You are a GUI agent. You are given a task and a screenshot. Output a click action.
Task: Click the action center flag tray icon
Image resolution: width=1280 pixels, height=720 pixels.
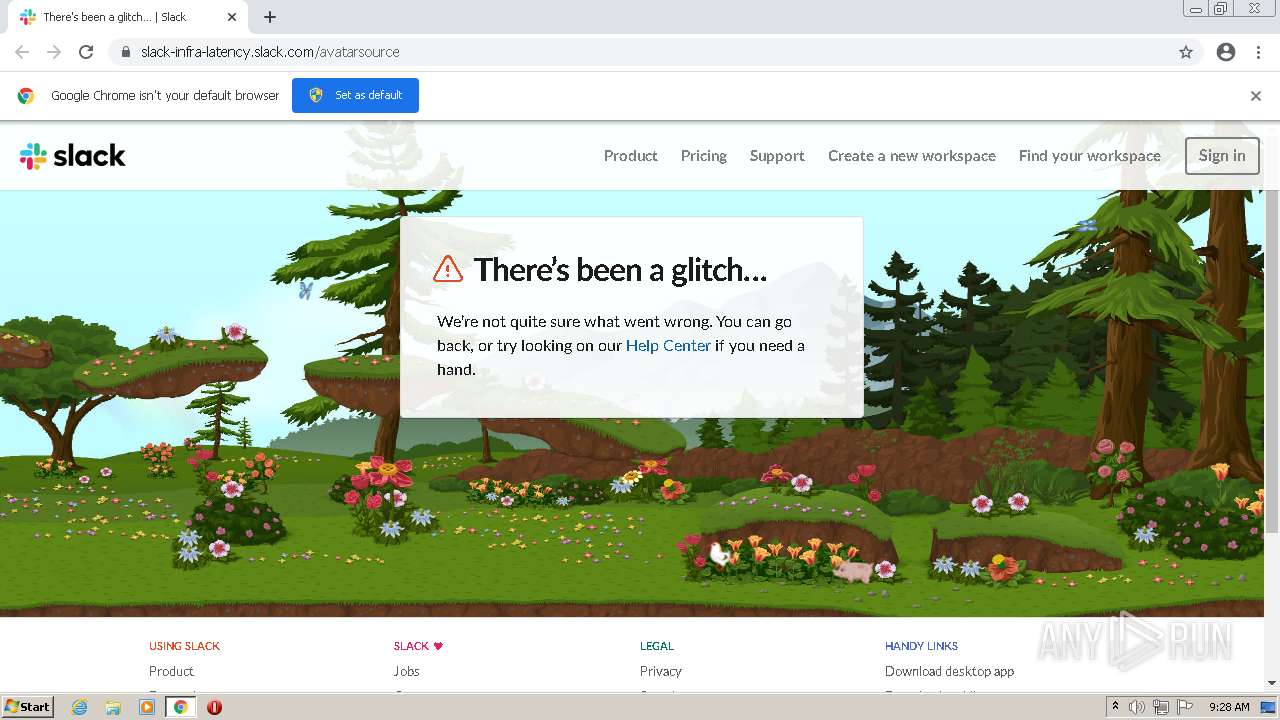pyautogui.click(x=1185, y=707)
